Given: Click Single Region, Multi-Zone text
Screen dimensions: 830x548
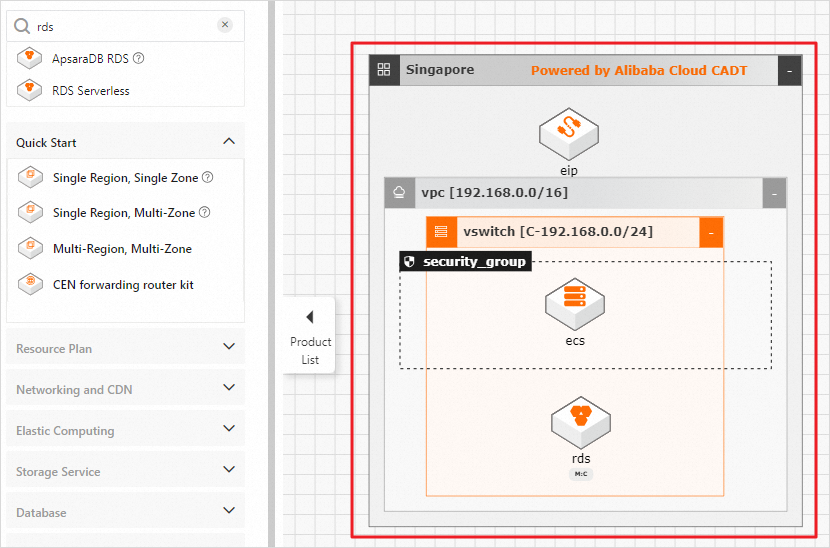Looking at the screenshot, I should pos(124,213).
